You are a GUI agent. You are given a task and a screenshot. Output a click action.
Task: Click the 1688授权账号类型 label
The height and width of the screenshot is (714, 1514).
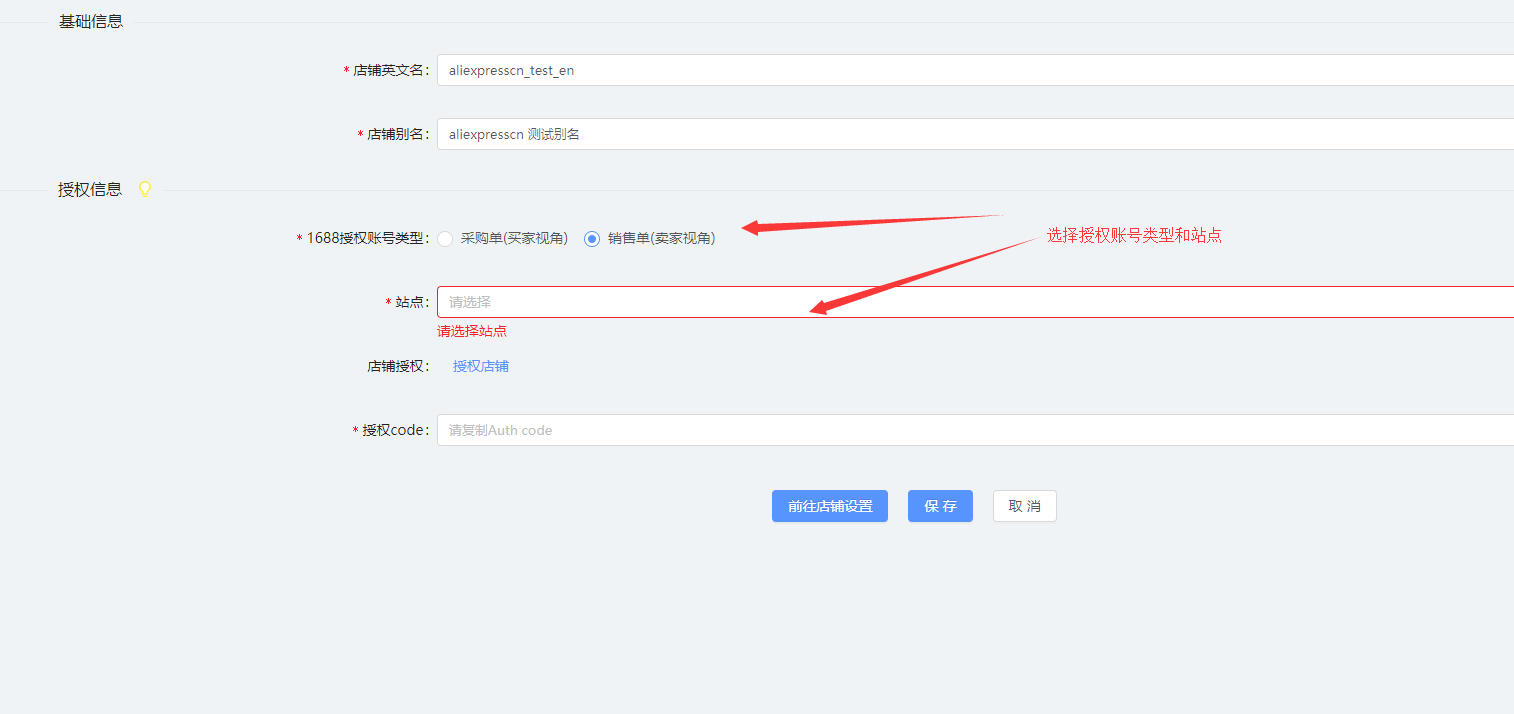coord(367,238)
